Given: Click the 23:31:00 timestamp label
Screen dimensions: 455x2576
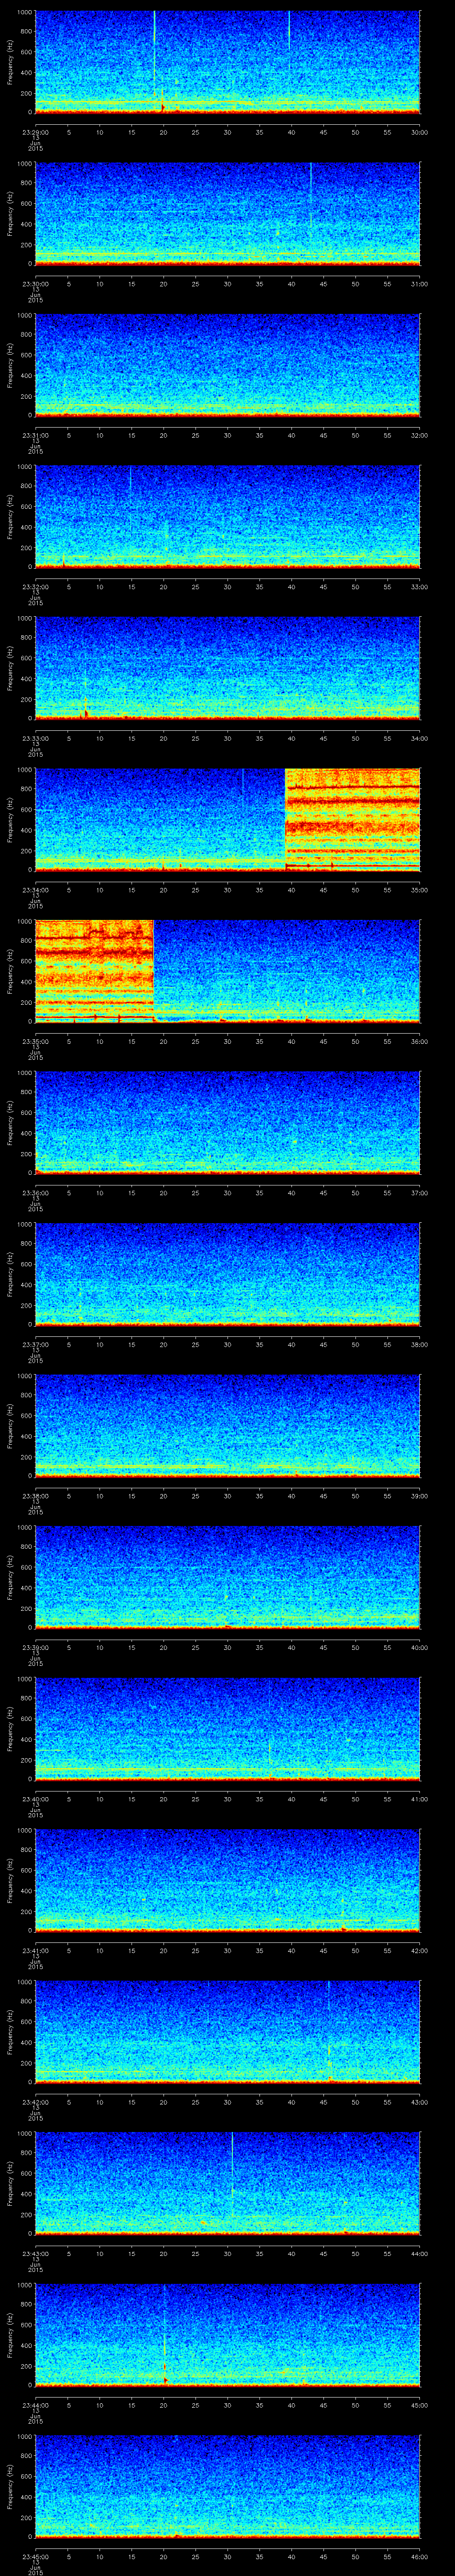Looking at the screenshot, I should [x=35, y=435].
